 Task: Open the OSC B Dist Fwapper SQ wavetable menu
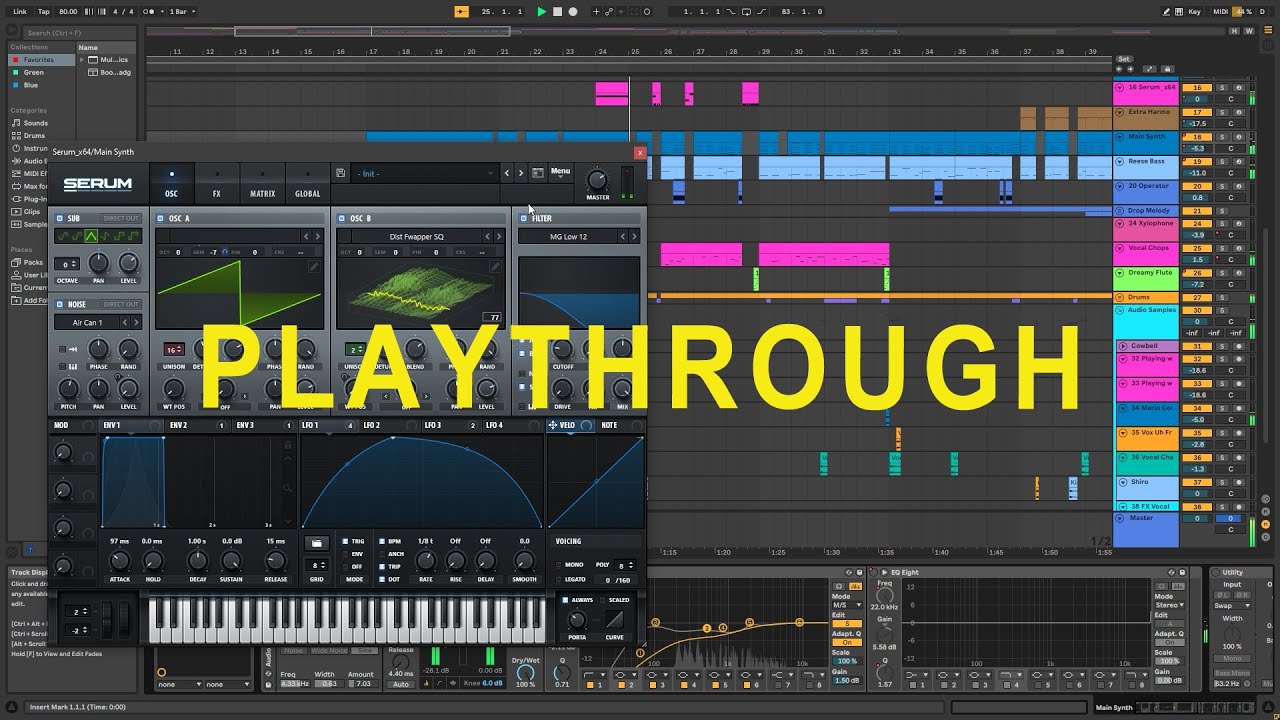[x=416, y=237]
